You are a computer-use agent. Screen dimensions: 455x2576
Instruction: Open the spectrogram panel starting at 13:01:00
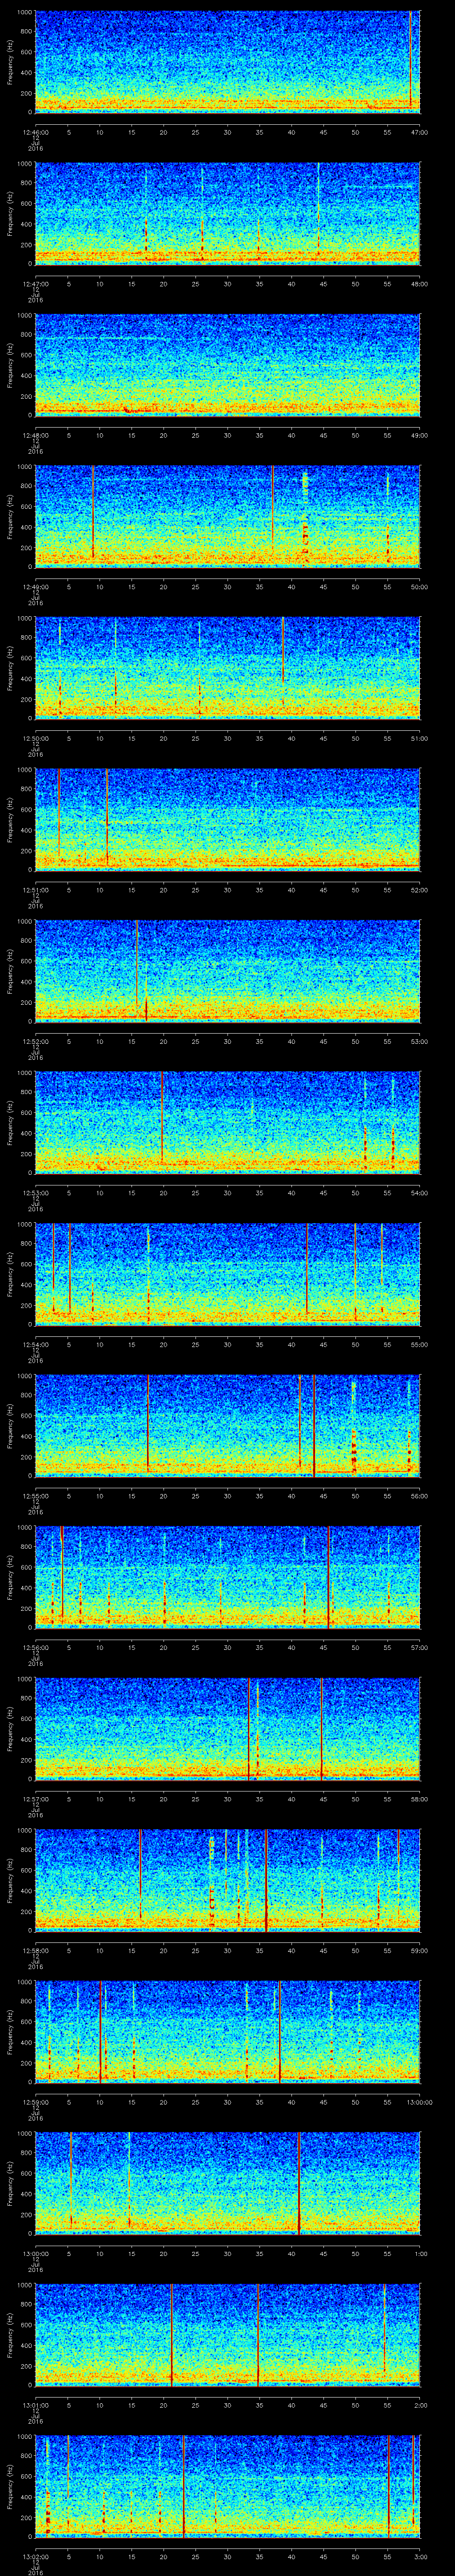pos(227,2334)
